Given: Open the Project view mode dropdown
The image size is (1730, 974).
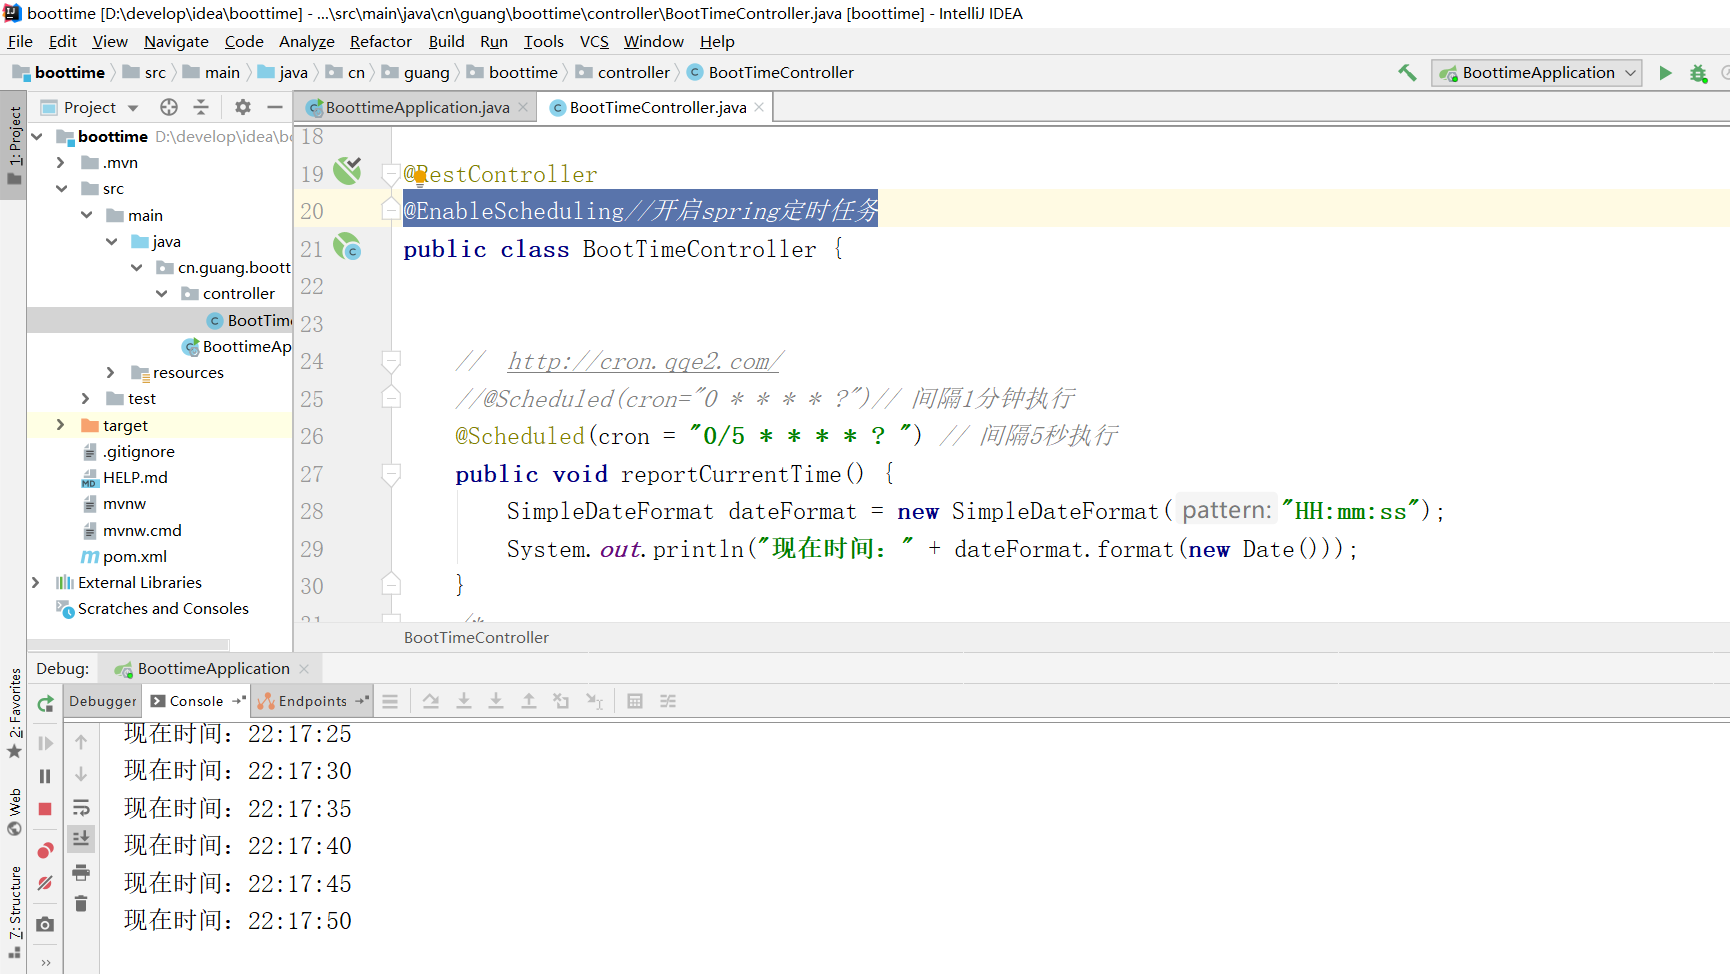Looking at the screenshot, I should tap(133, 108).
